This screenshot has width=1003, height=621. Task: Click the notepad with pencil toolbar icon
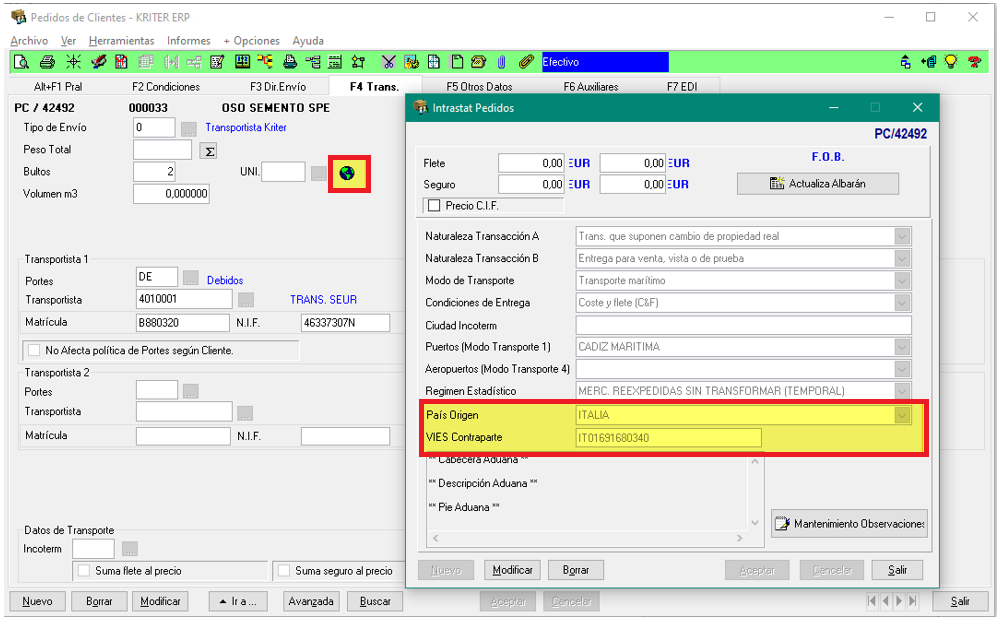[x=217, y=62]
